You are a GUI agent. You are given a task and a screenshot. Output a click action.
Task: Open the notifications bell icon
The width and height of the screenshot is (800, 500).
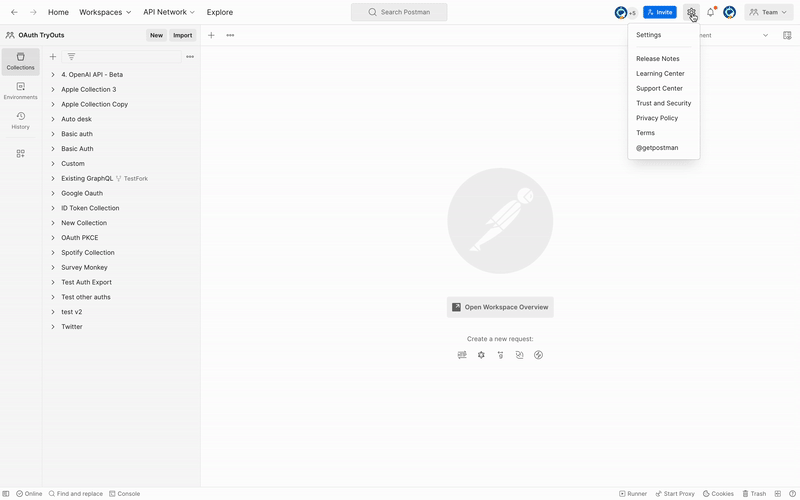click(x=711, y=12)
